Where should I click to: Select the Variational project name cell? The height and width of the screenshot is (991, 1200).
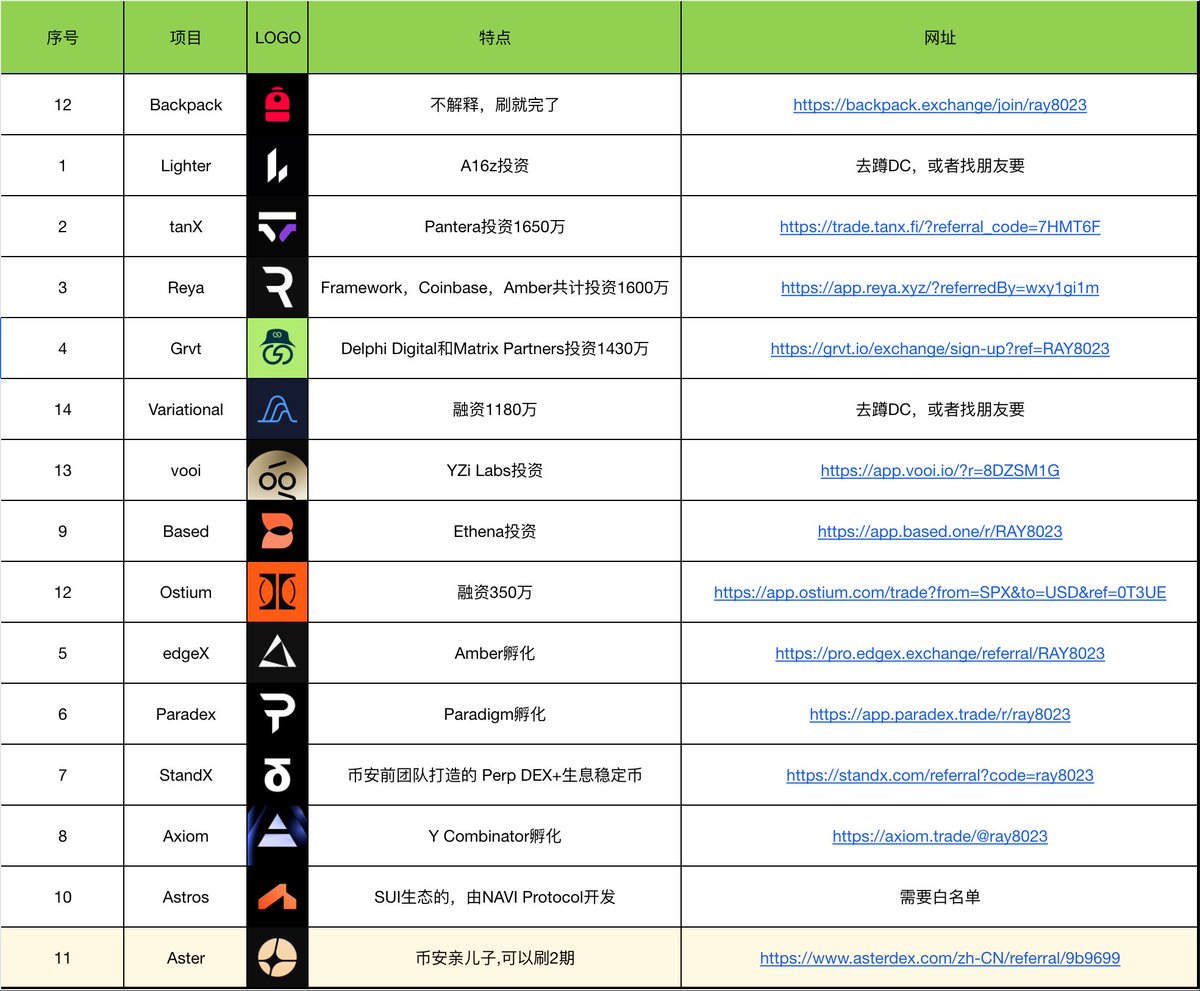(x=185, y=410)
